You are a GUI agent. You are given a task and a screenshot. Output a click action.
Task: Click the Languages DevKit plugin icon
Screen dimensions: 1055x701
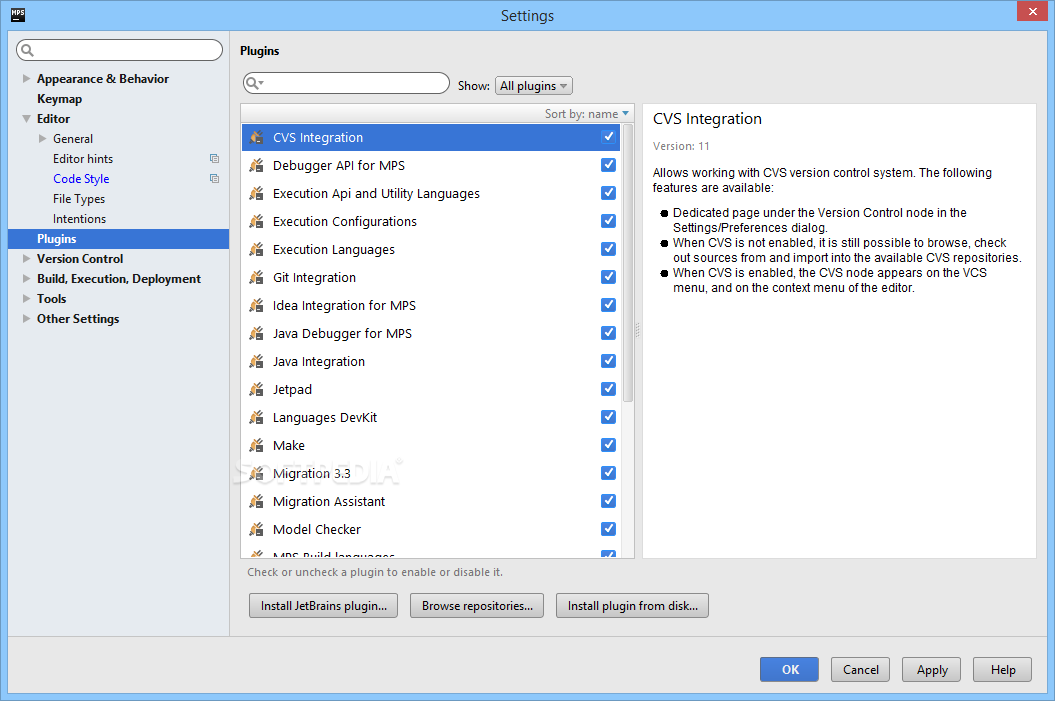tap(256, 418)
